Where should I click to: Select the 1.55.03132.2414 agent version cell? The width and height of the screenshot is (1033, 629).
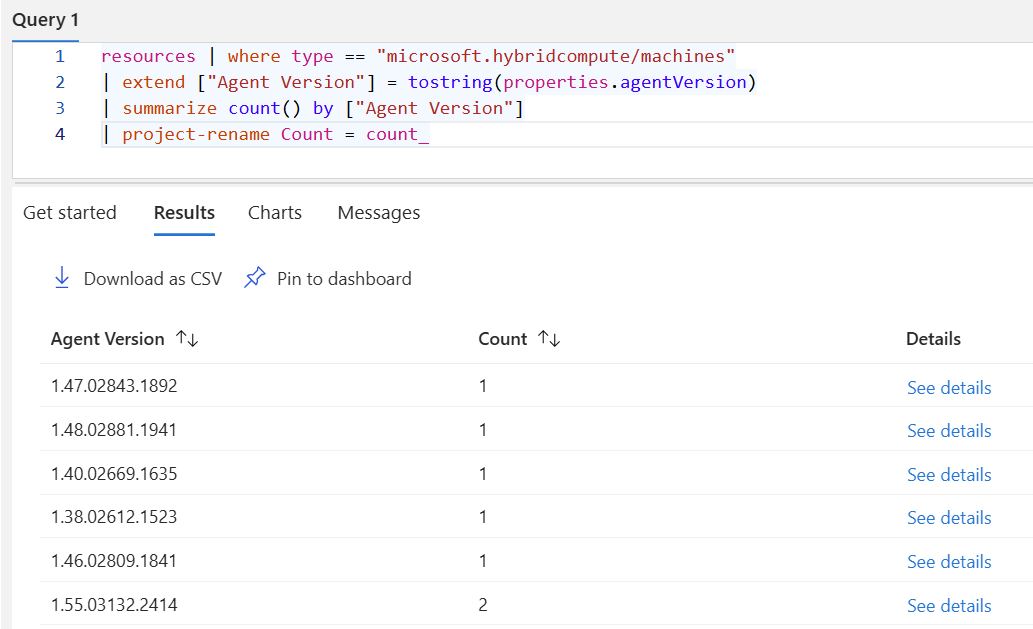pyautogui.click(x=114, y=605)
